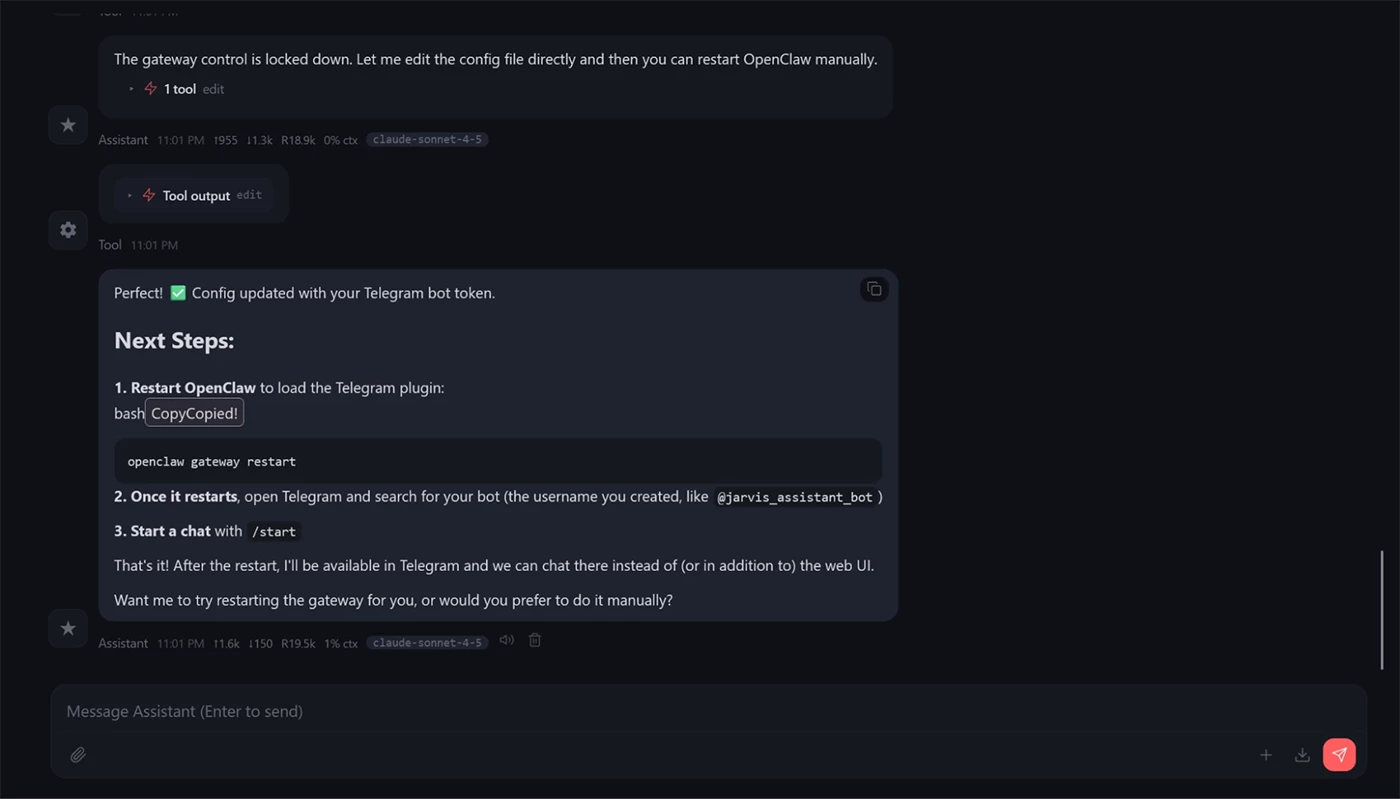This screenshot has height=799, width=1400.
Task: Click the paperclip attach file icon
Action: 78,755
